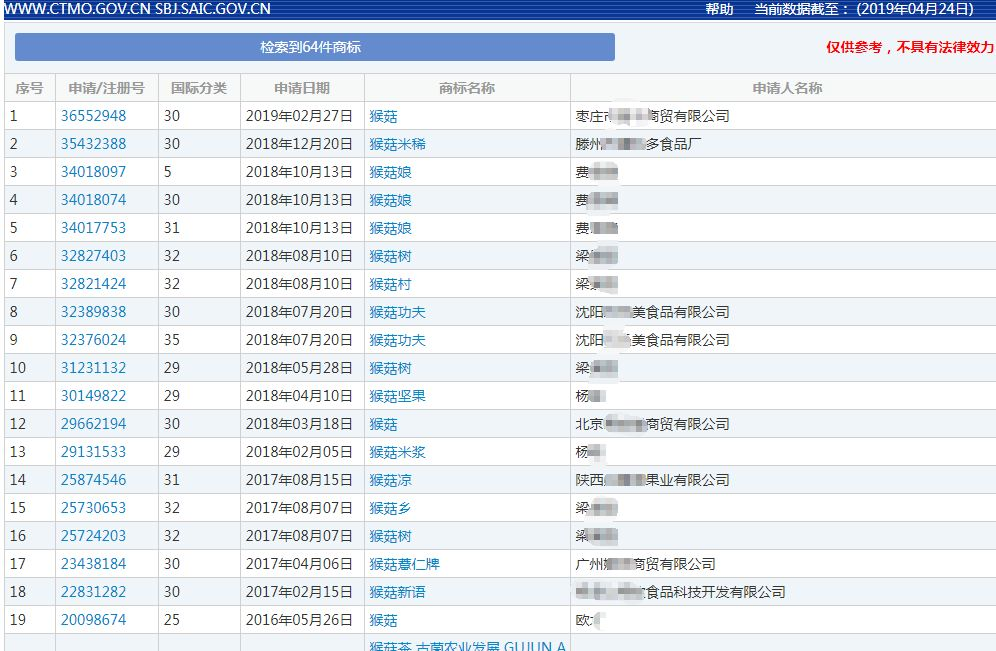Open trademark 猴菇坚果 link
996x651 pixels.
[397, 396]
